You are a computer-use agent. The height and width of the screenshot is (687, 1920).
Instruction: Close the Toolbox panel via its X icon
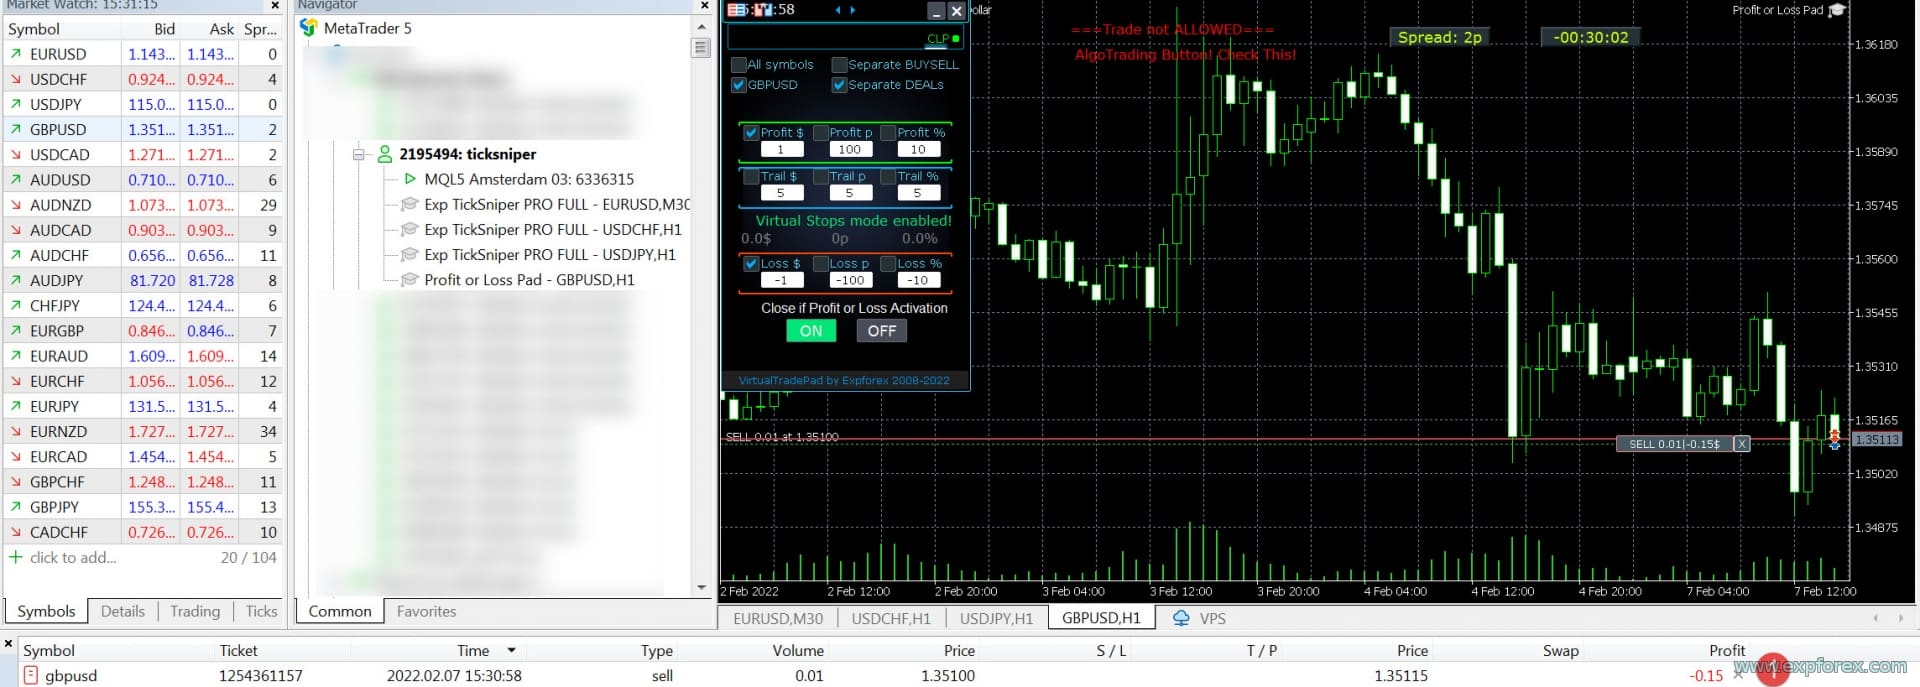point(8,644)
